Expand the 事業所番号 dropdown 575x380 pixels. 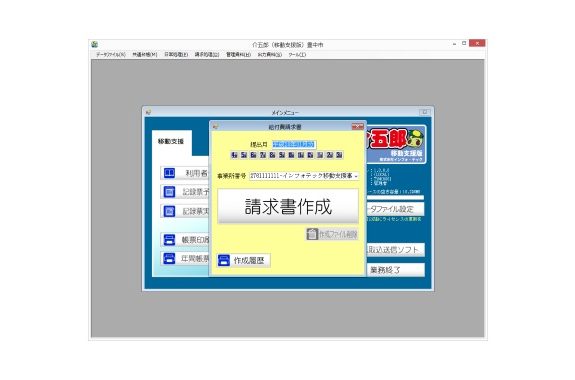[356, 176]
